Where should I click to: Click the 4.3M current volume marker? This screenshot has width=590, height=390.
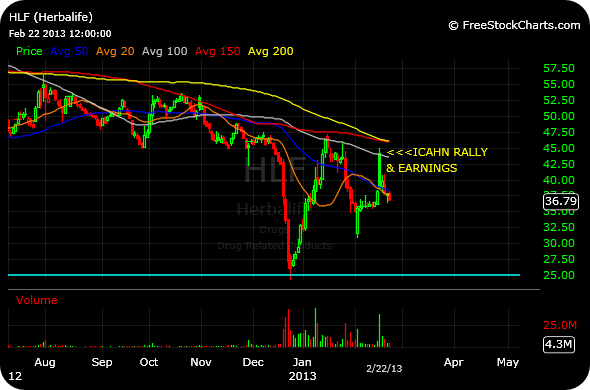pyautogui.click(x=559, y=344)
